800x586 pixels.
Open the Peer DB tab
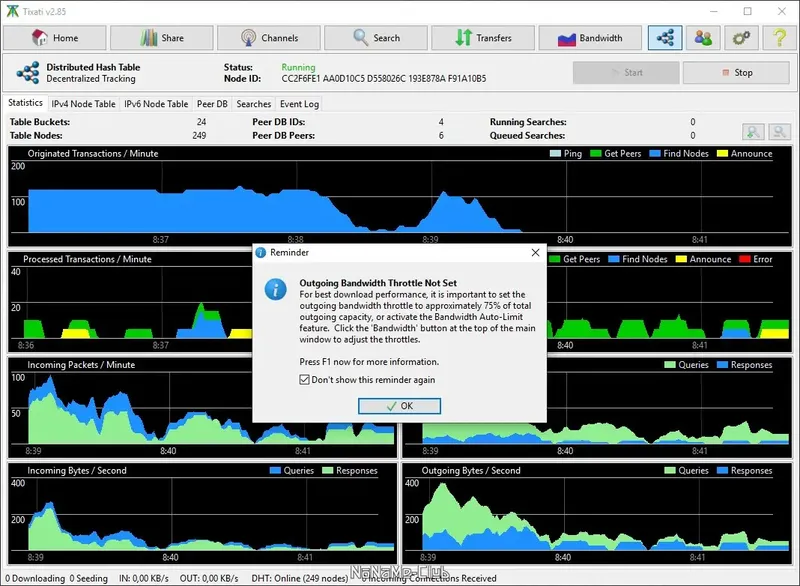tap(212, 104)
